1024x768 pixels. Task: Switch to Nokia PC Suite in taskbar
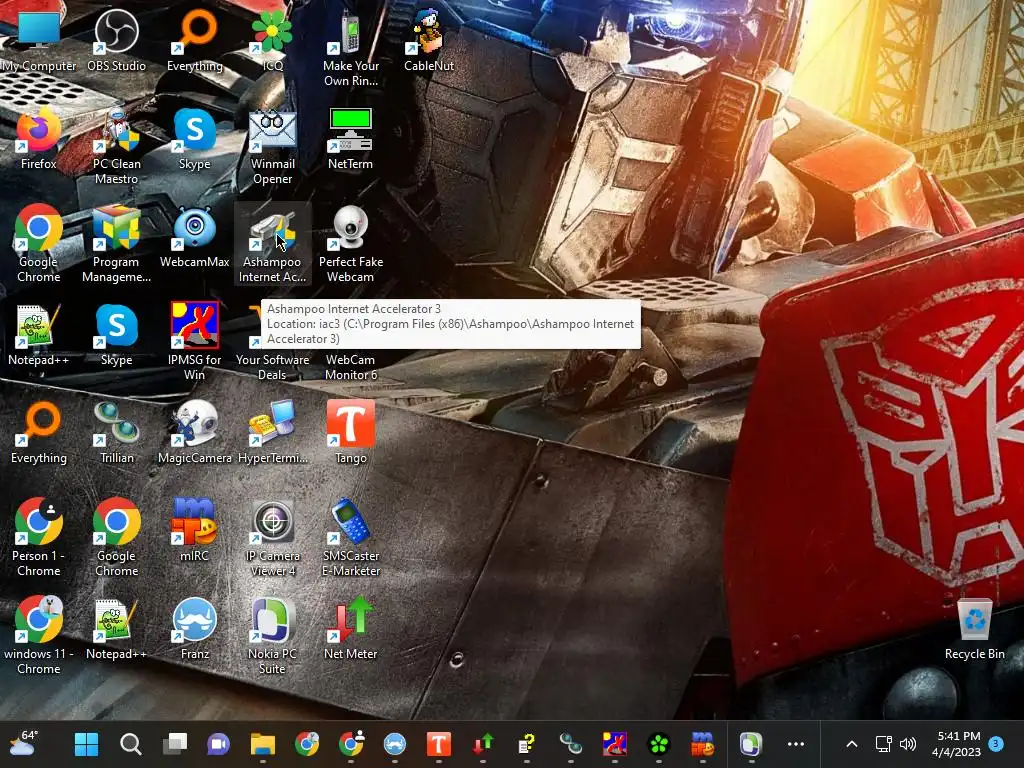coord(751,744)
